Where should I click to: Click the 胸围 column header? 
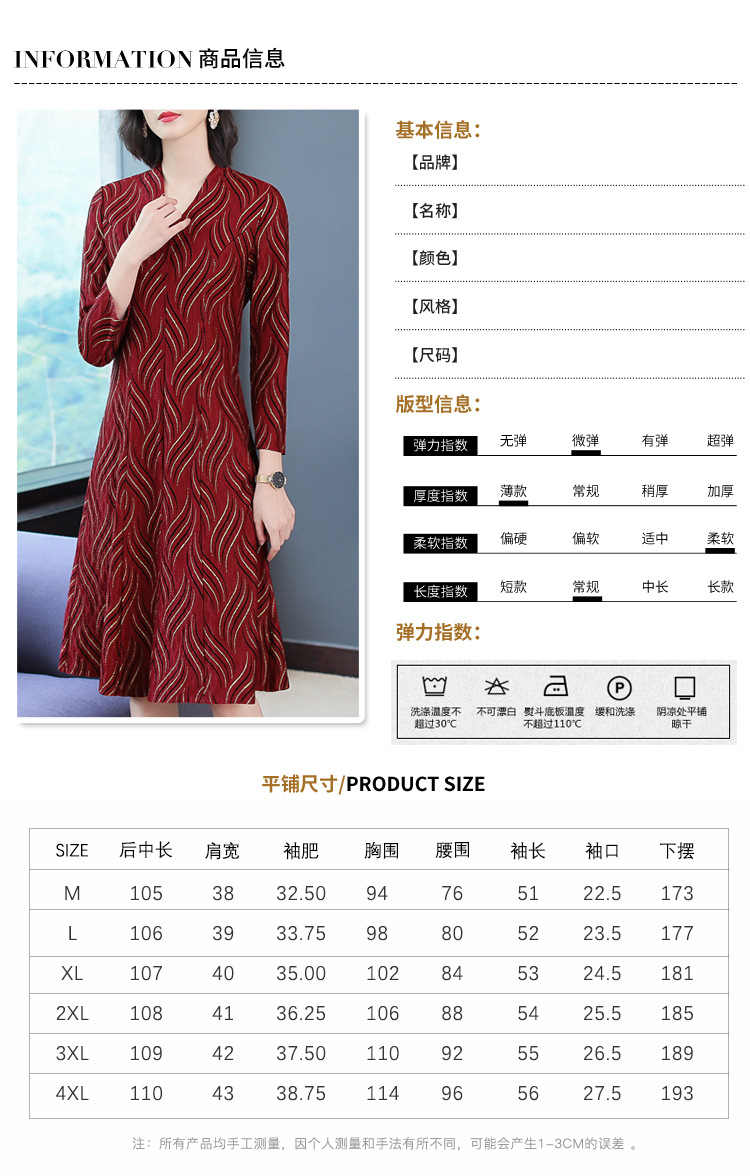click(381, 850)
